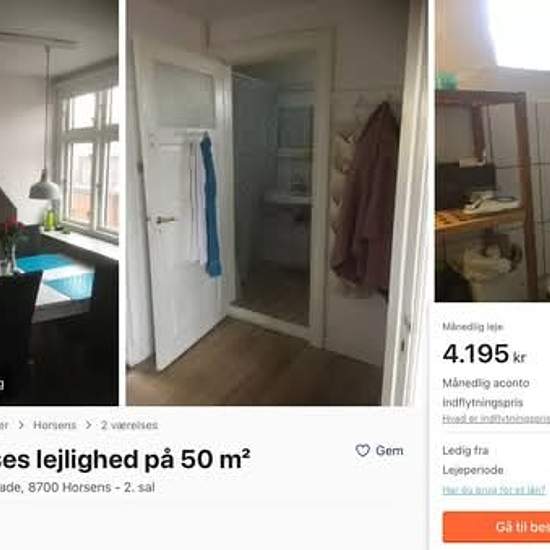This screenshot has width=550, height=550.
Task: Click the chevron before 2 værelses breadcrumb
Action: click(x=89, y=425)
